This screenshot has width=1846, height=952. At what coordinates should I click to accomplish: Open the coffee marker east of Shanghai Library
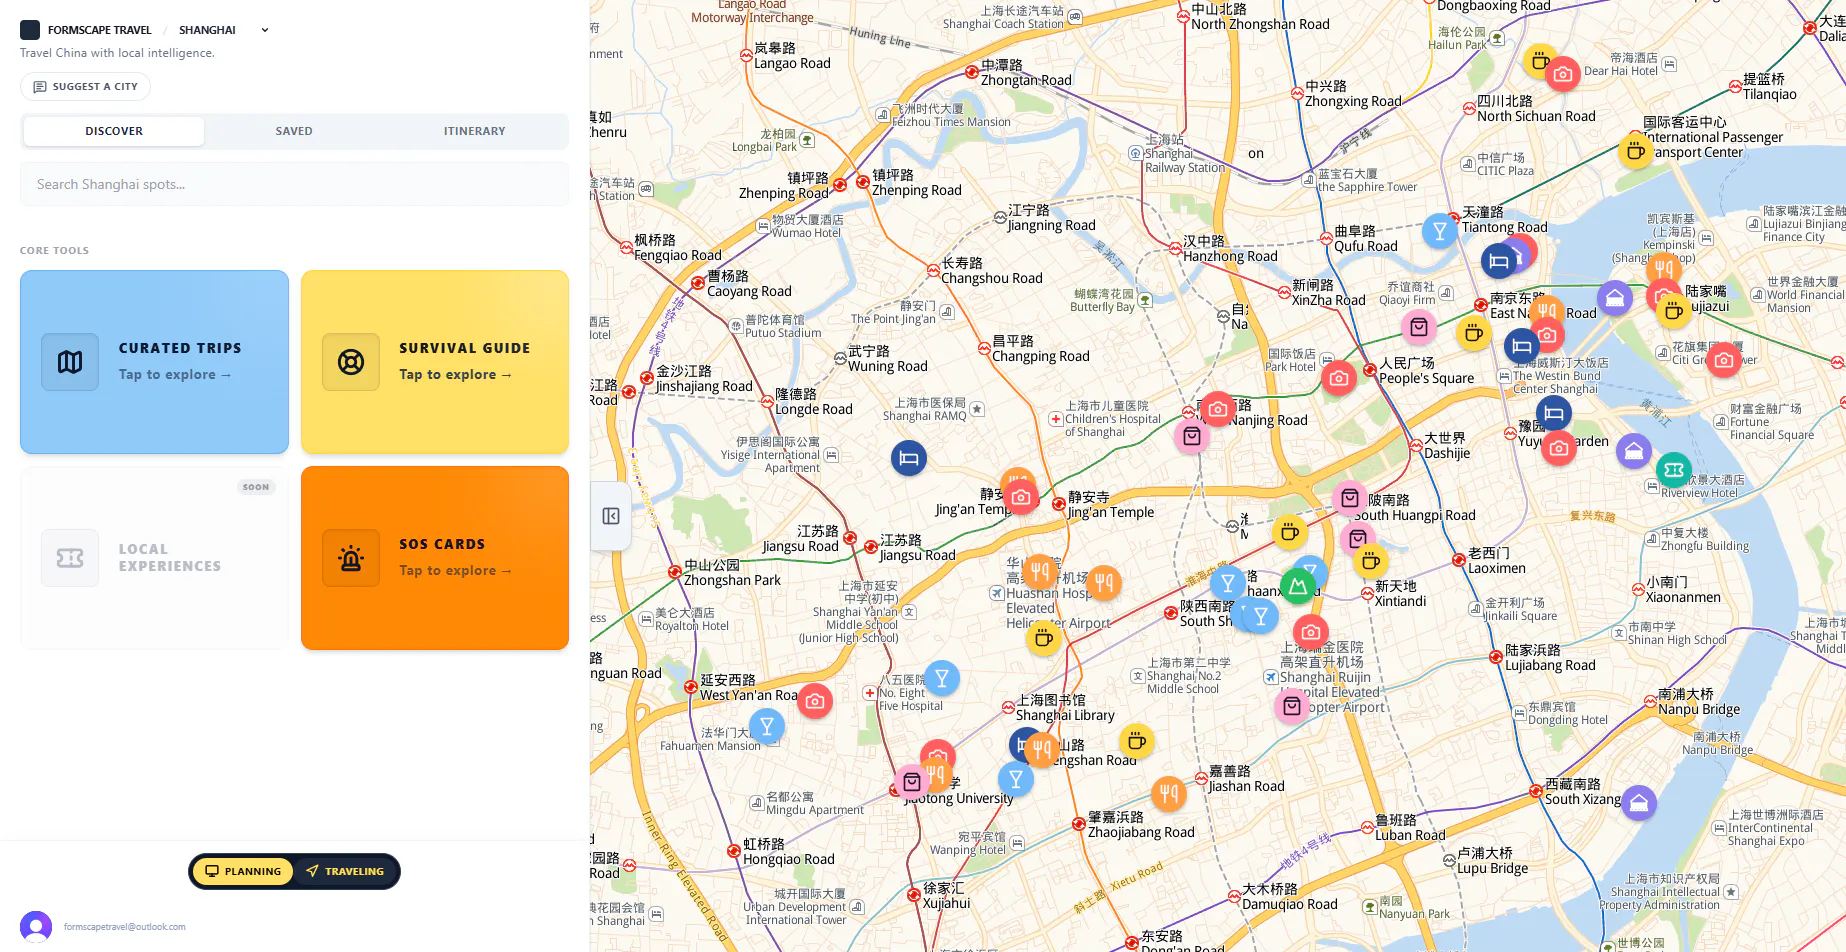click(x=1136, y=742)
